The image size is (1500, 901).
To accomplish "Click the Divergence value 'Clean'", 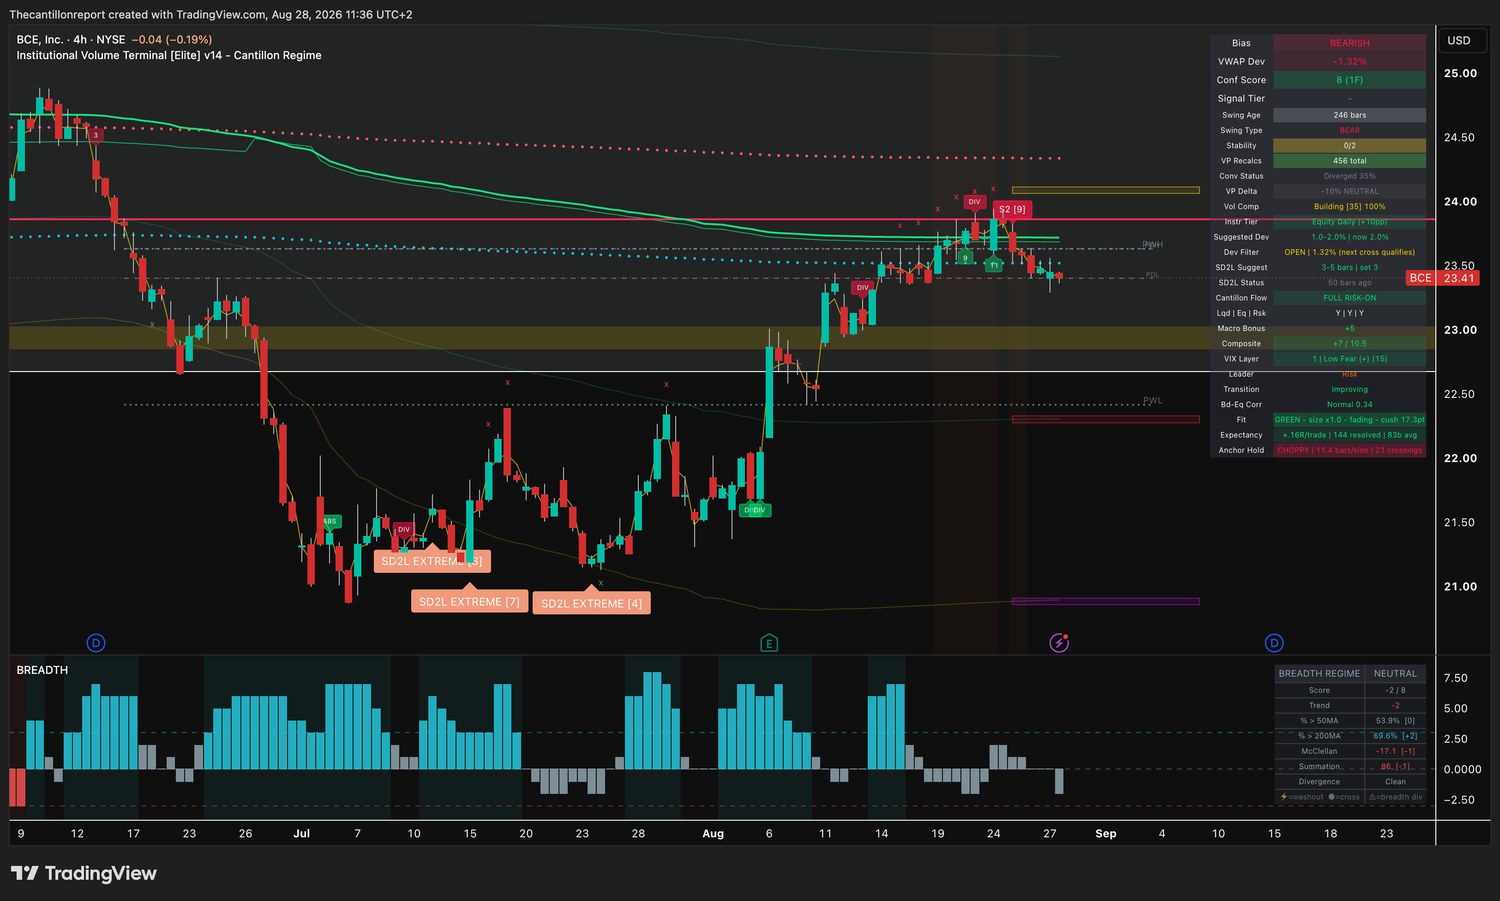I will pos(1395,782).
